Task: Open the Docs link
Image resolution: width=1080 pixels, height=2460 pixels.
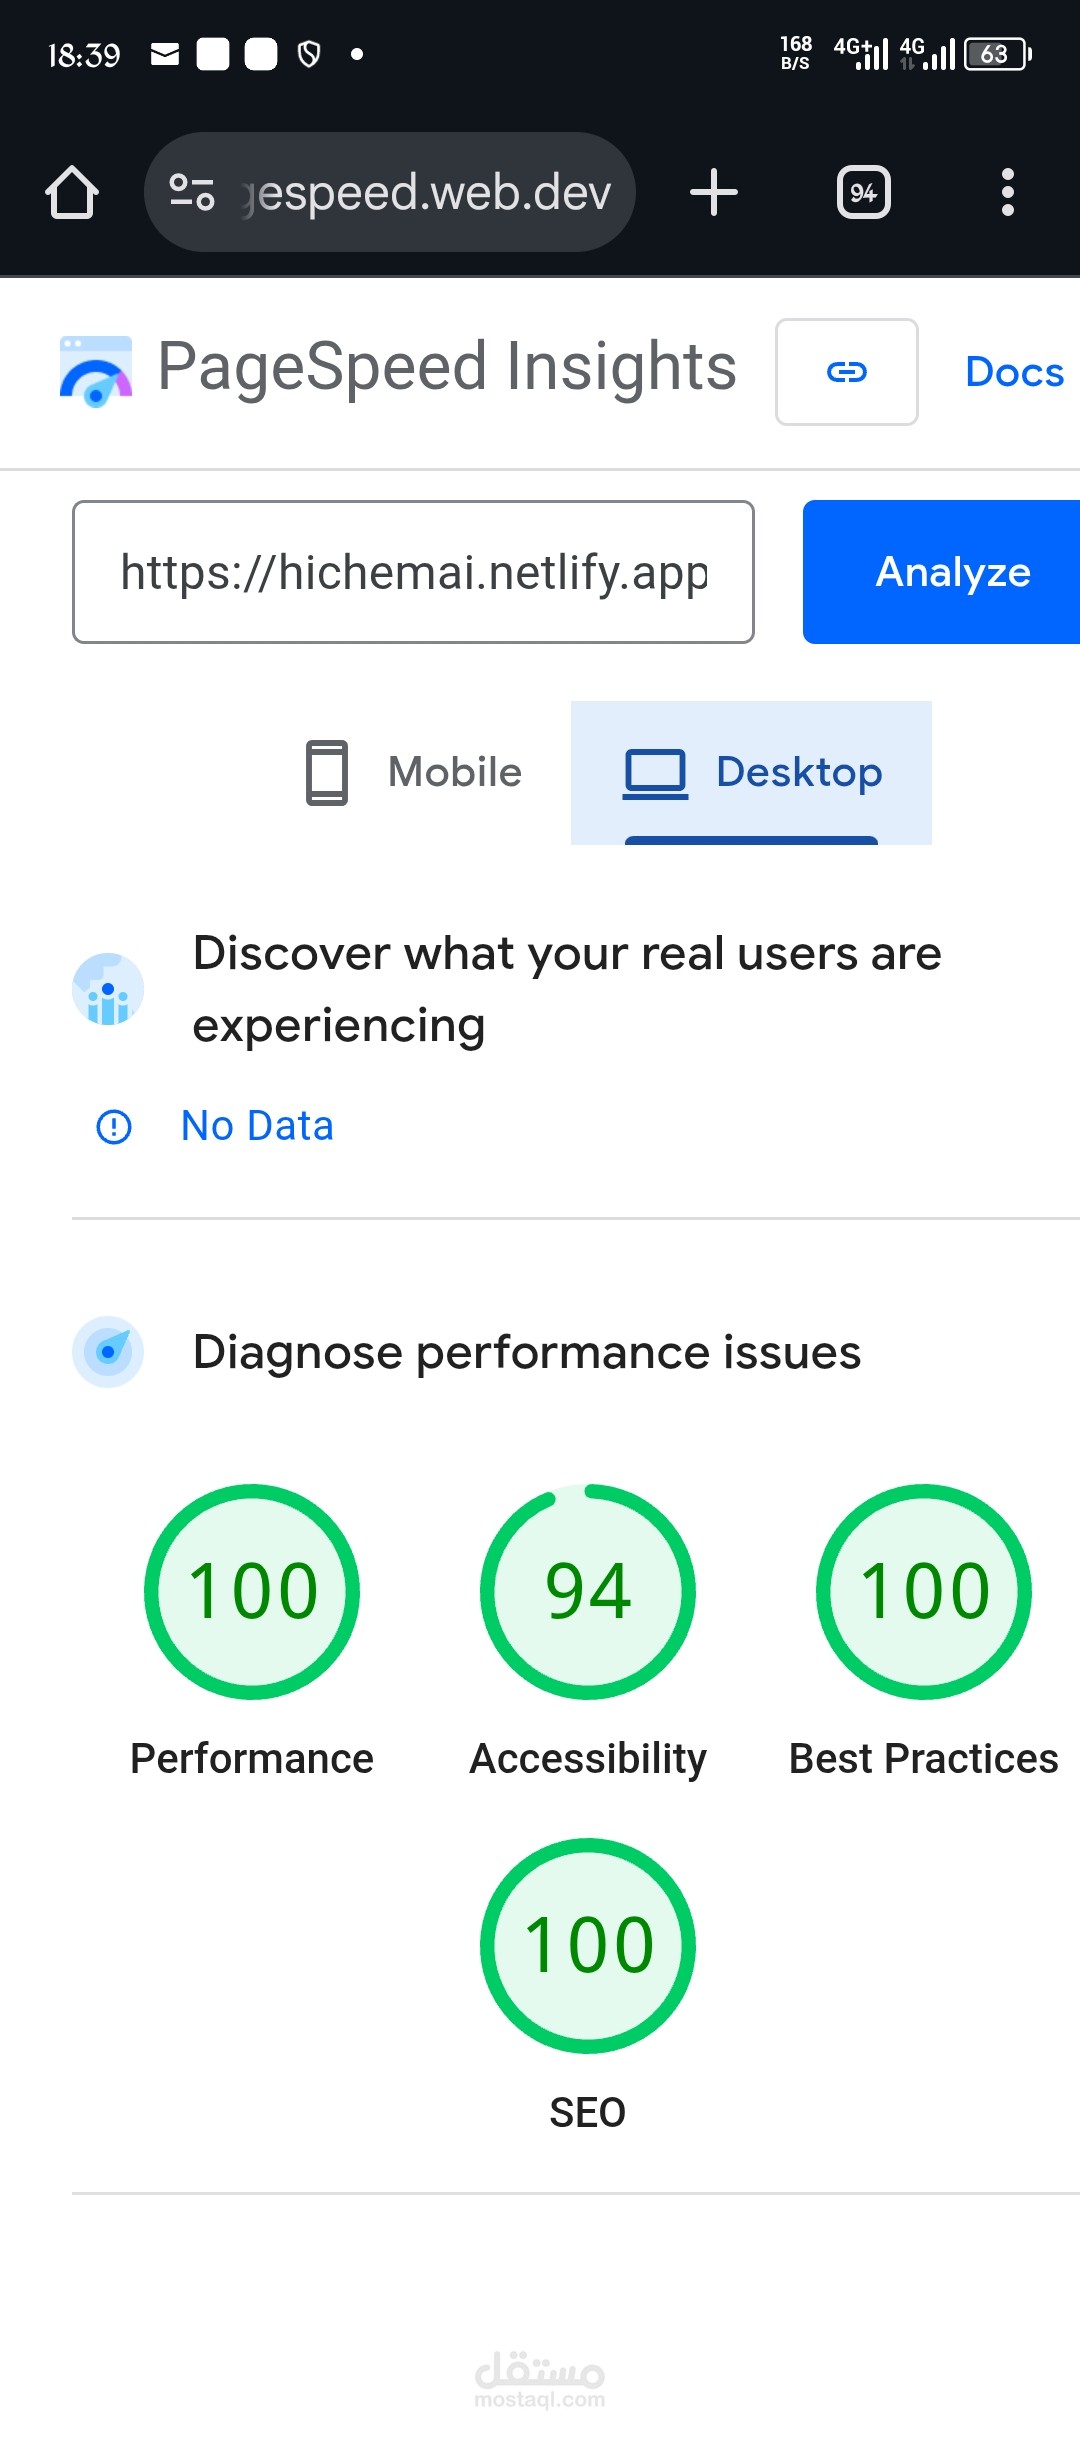Action: 1014,372
